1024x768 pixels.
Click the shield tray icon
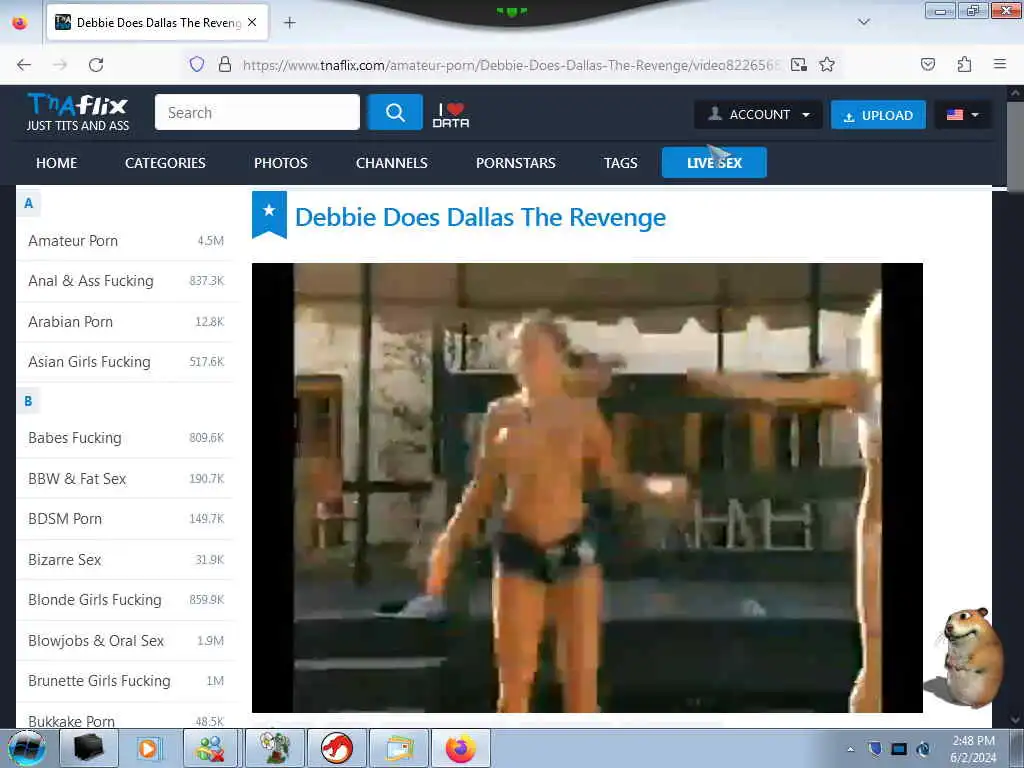[x=874, y=748]
